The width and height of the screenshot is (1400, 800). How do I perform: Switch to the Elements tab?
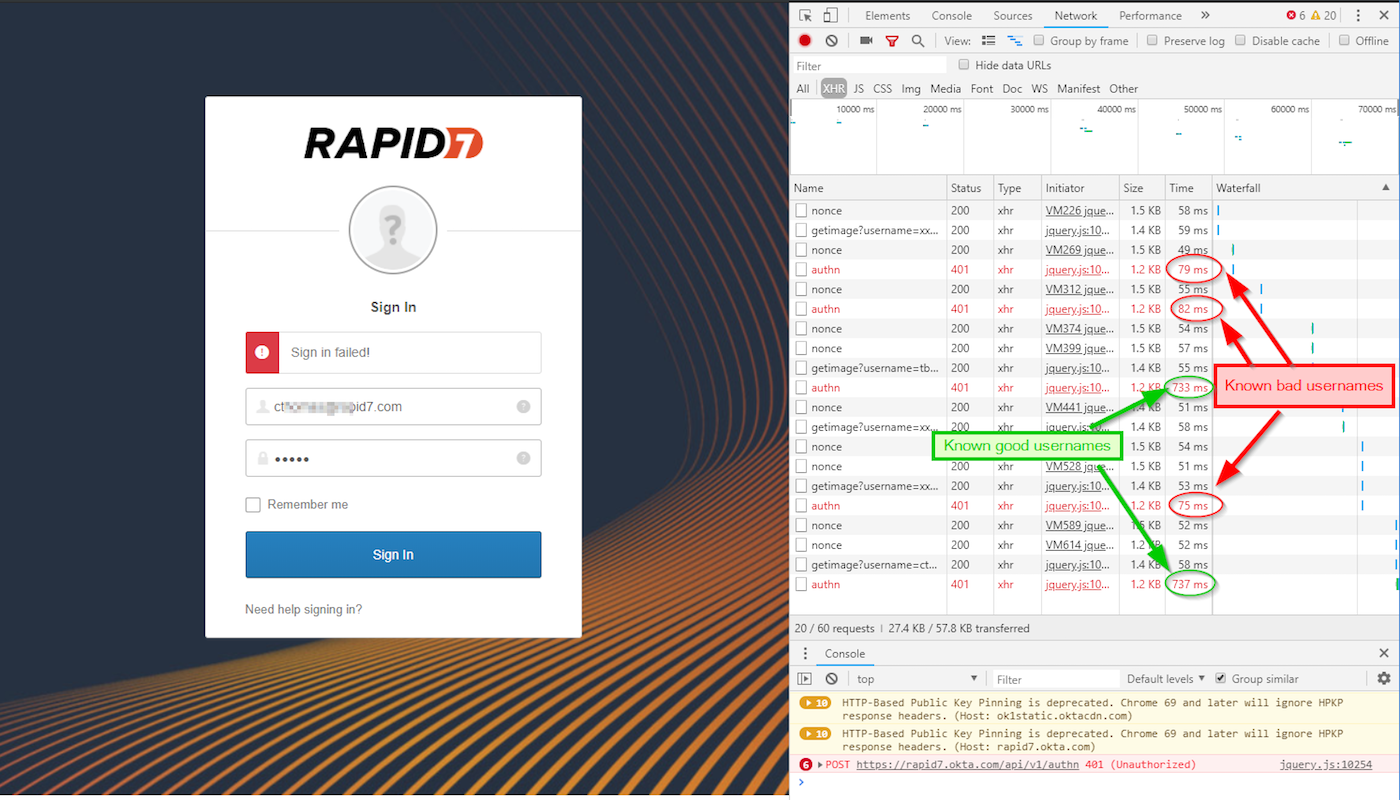pos(887,16)
